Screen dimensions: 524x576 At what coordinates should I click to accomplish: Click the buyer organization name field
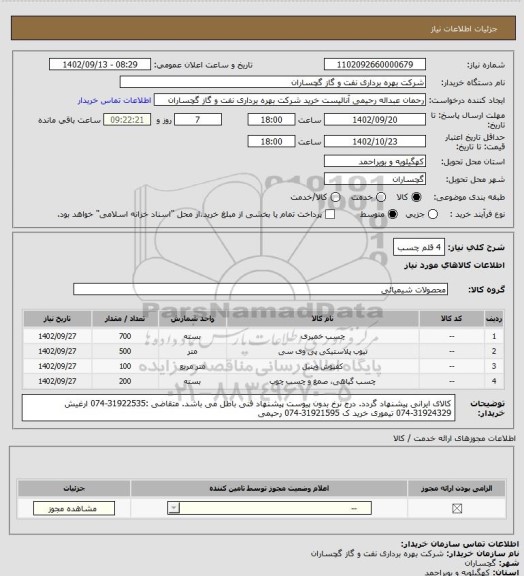click(273, 82)
